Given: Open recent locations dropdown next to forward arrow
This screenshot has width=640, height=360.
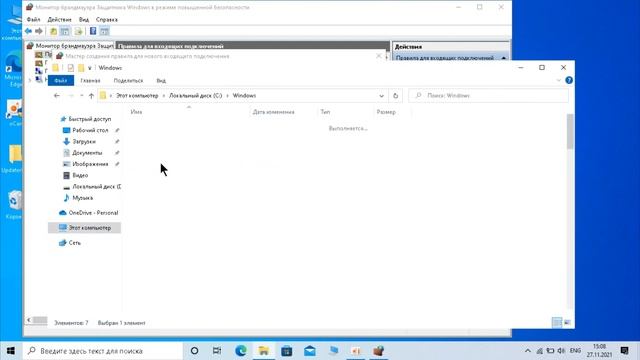Looking at the screenshot, I should click(82, 96).
